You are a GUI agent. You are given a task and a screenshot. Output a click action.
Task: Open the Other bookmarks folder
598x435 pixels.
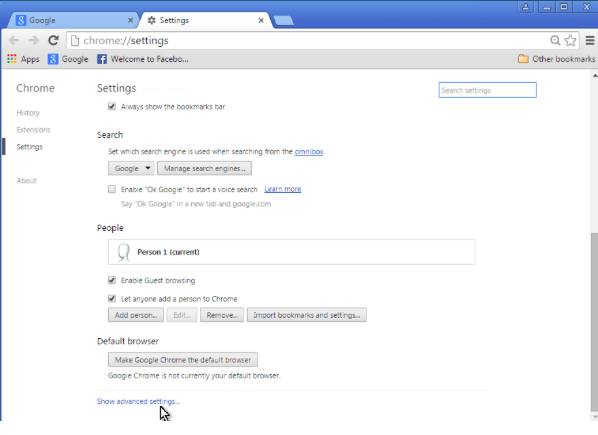coord(556,59)
